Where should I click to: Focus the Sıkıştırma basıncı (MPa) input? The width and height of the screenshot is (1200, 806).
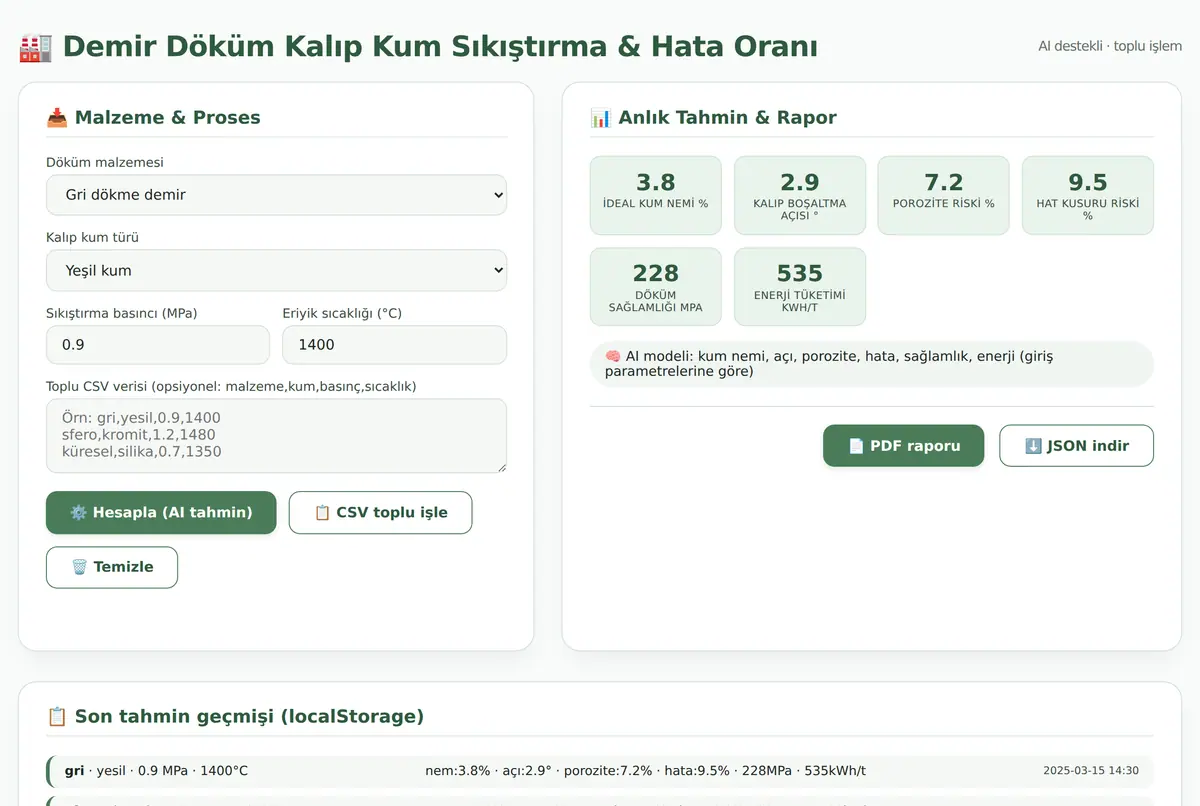point(158,345)
